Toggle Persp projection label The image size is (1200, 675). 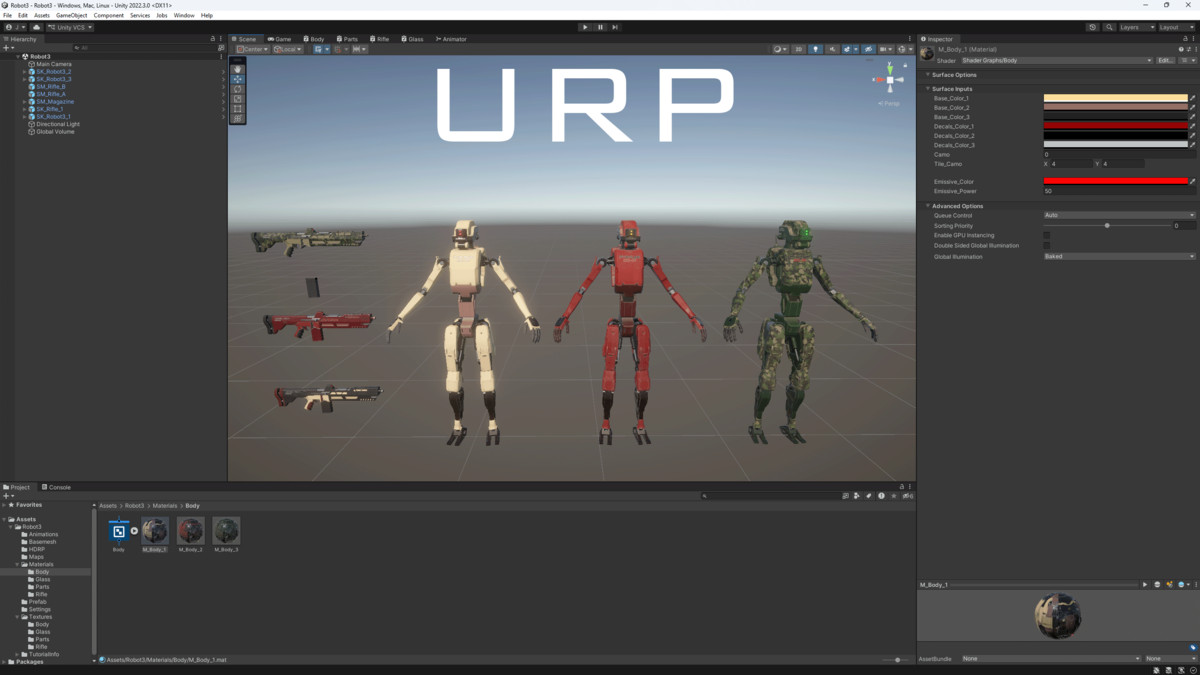tap(889, 103)
